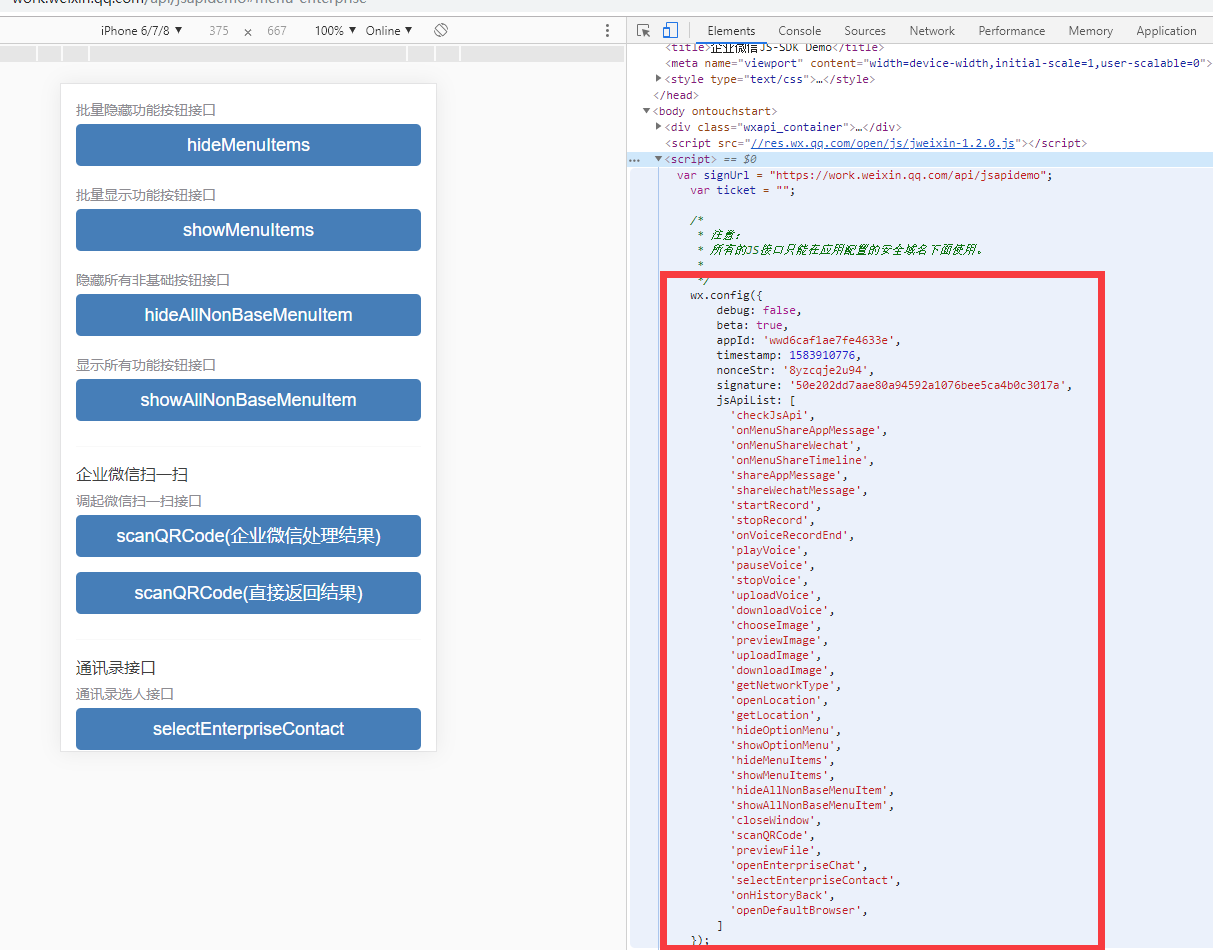The image size is (1213, 950).
Task: Click the width field showing 375
Action: tap(219, 31)
